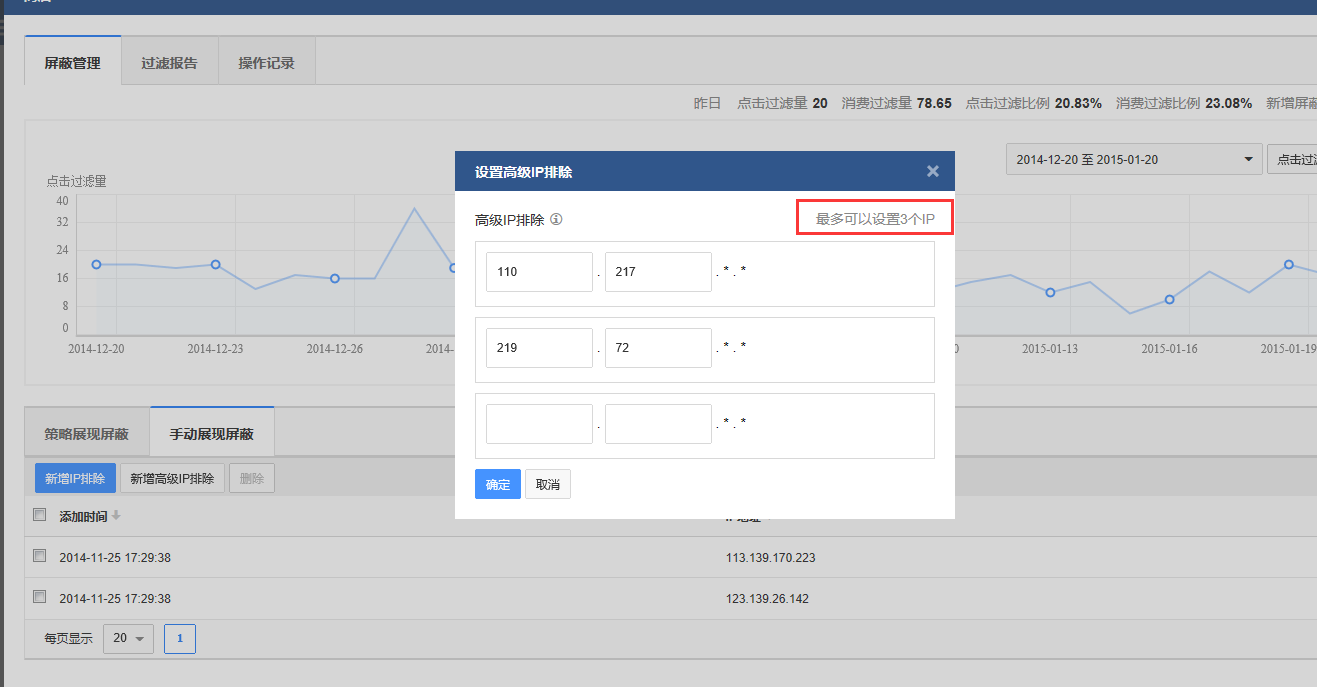Check the row for IP 123.139.26.142
The height and width of the screenshot is (687, 1317).
coord(40,597)
